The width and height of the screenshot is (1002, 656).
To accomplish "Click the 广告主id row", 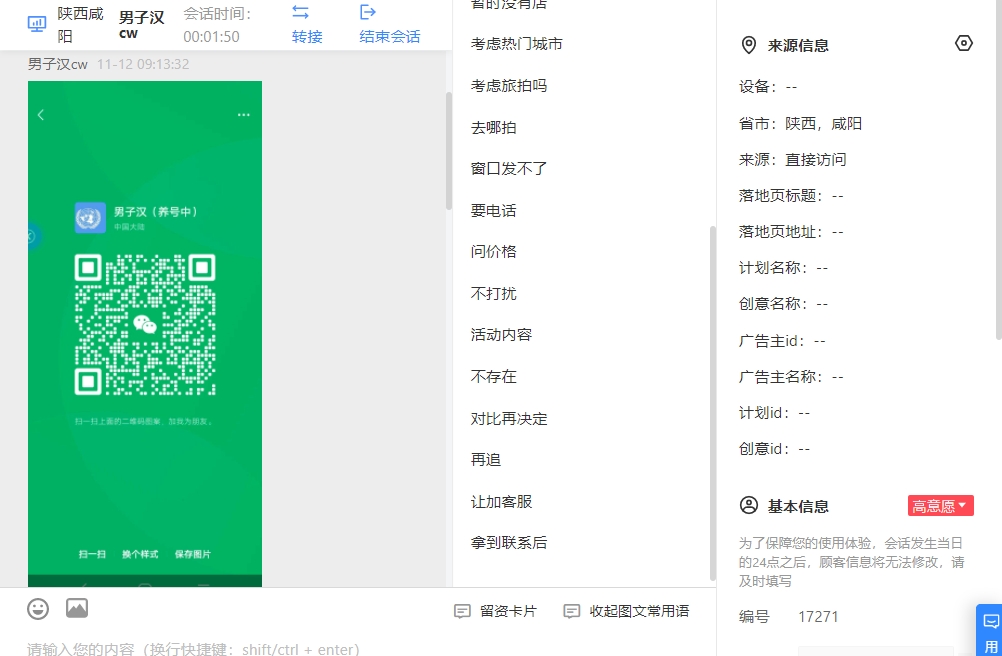I will tap(782, 341).
